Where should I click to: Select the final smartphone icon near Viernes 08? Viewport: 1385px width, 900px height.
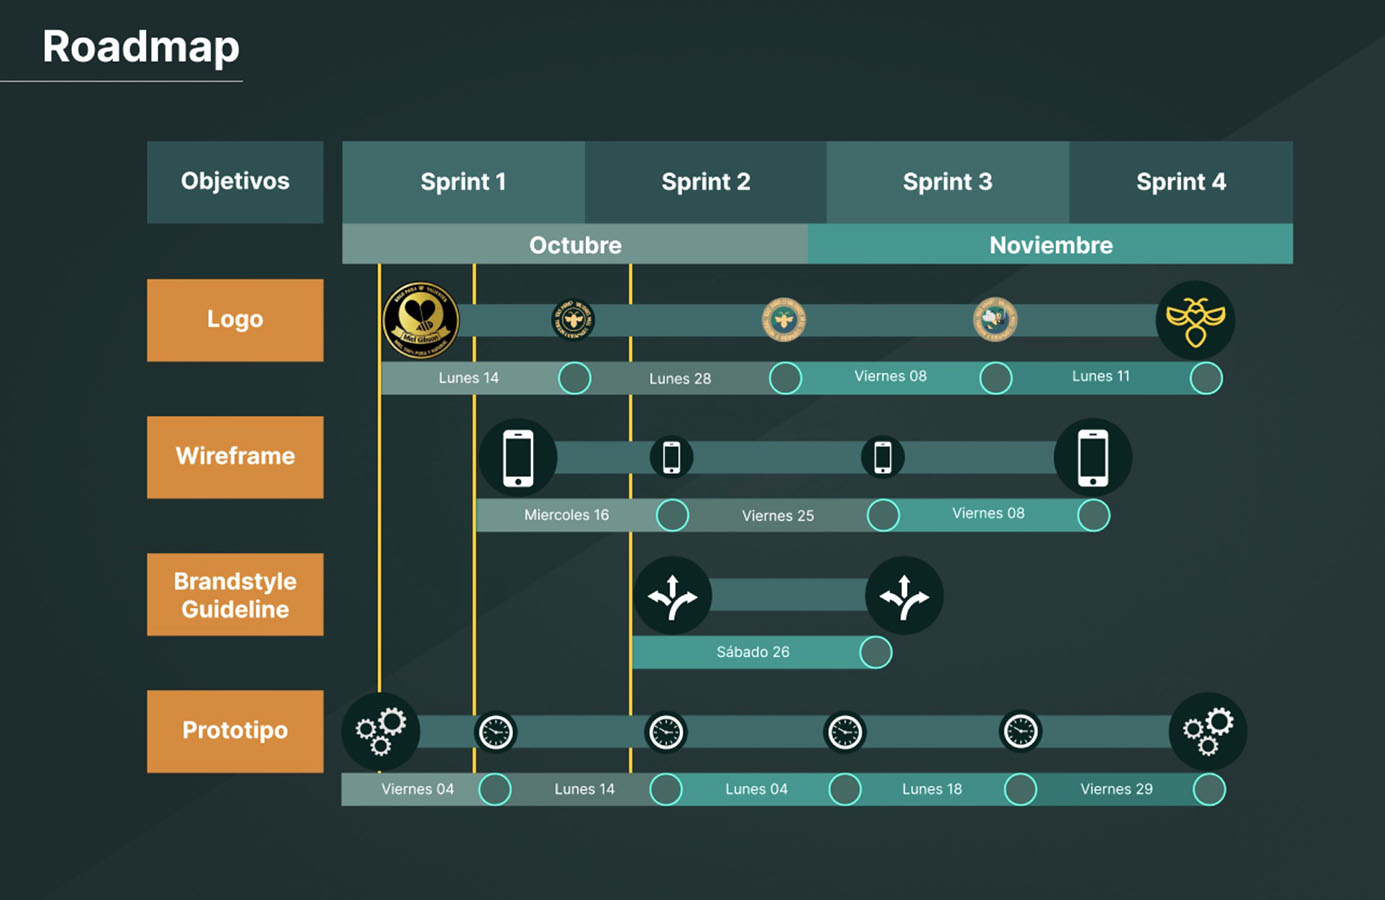coord(1093,457)
